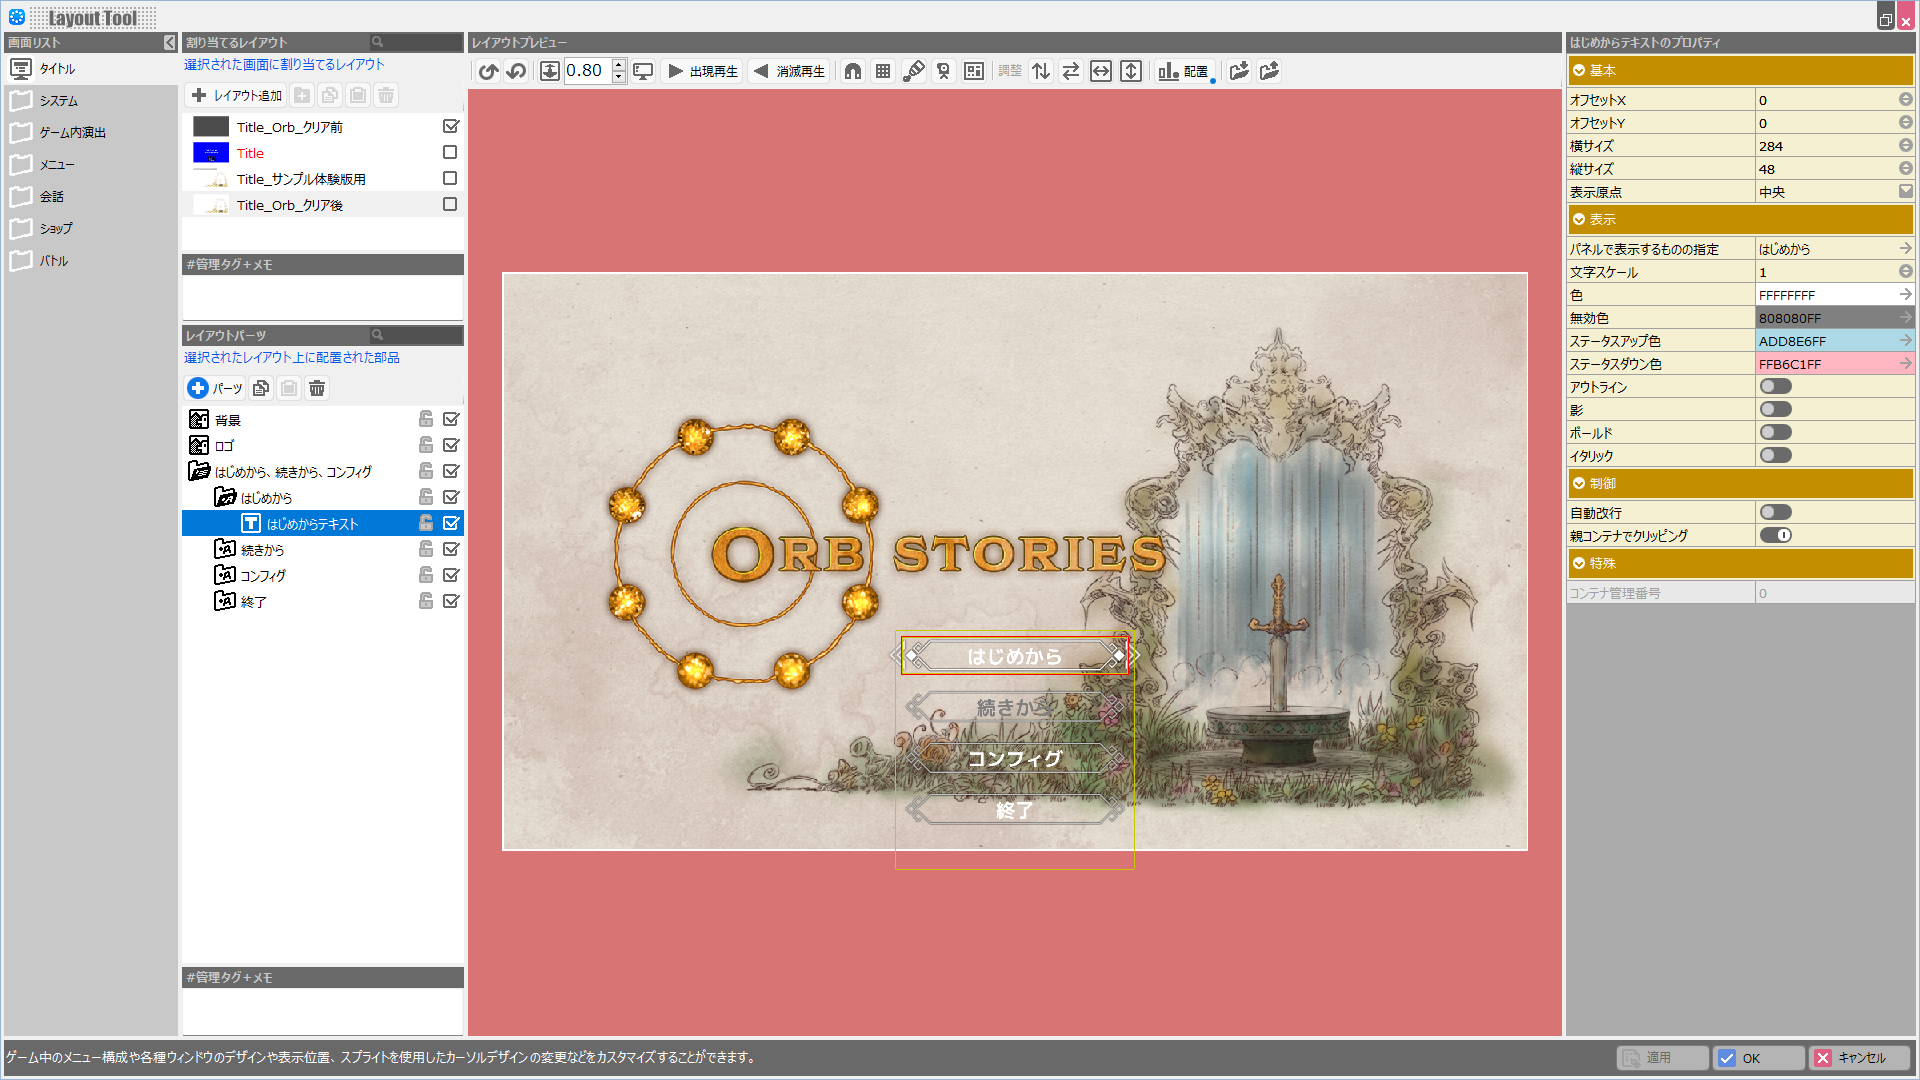Collapse the 基本 properties section
1920x1080 pixels.
[x=1579, y=70]
